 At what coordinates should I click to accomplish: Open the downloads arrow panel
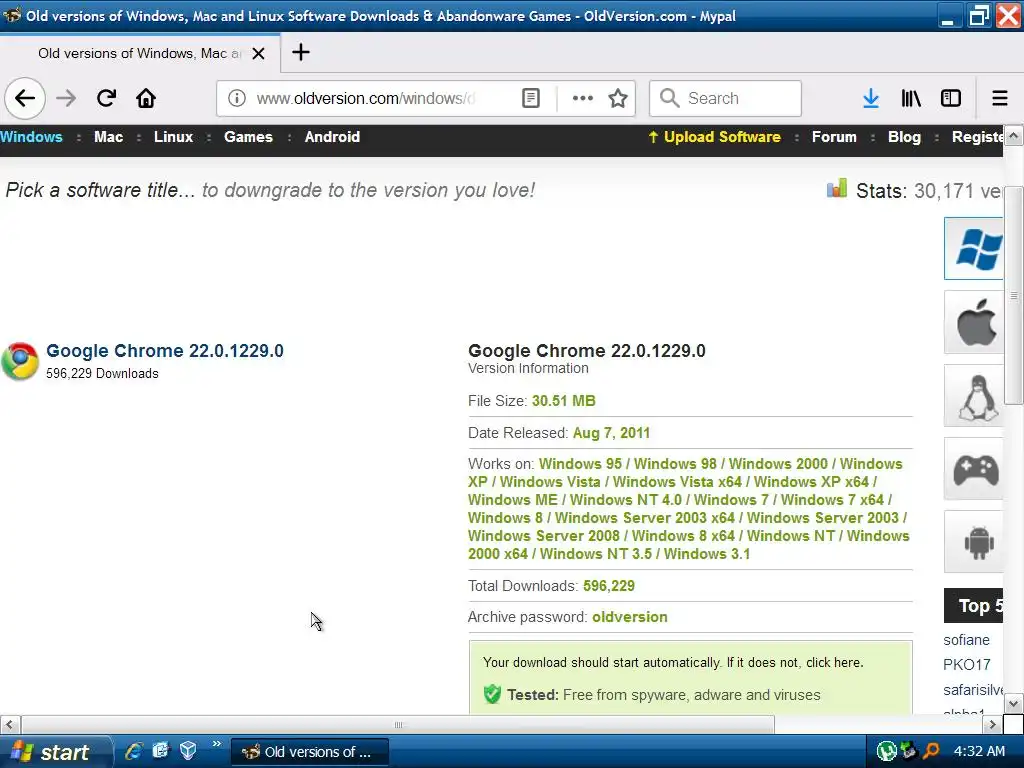click(871, 99)
